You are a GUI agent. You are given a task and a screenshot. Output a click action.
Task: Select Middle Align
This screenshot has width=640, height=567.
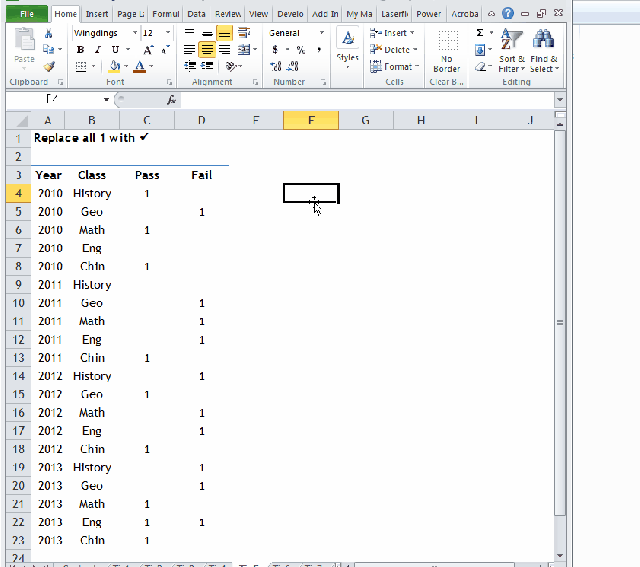coord(207,33)
